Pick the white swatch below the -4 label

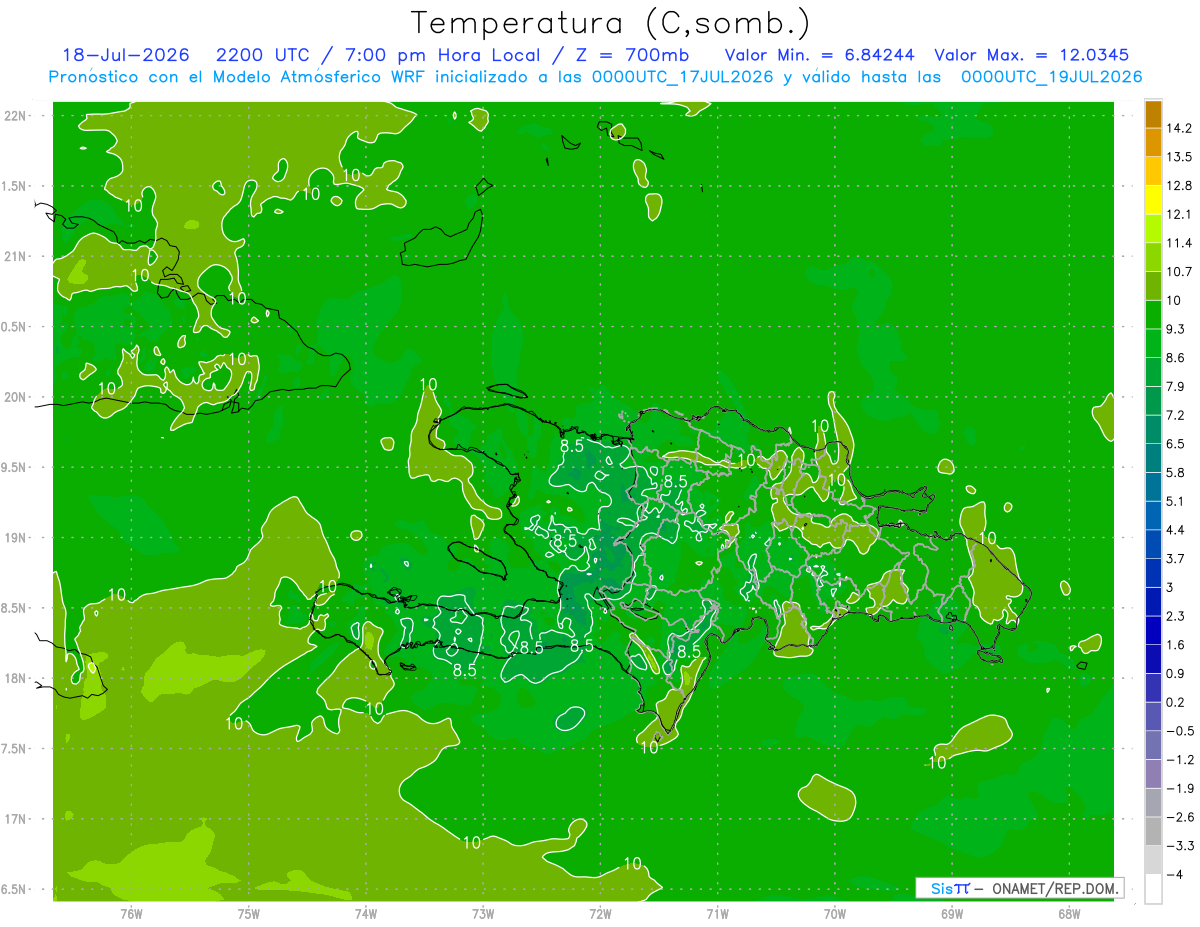tap(1153, 889)
